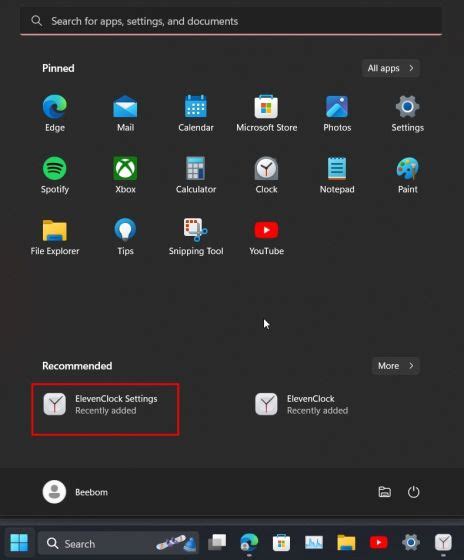This screenshot has width=464, height=560.
Task: Open the monitor graph app on taskbar
Action: [314, 543]
